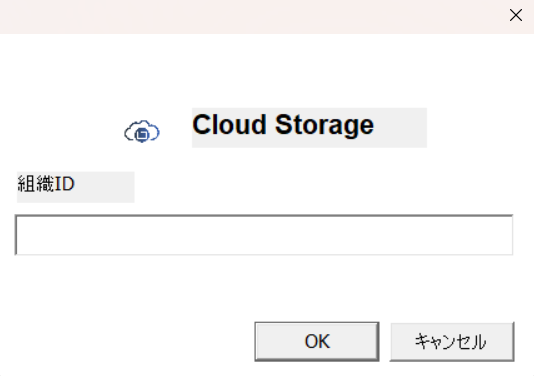Click the square emblem inside the cloud icon
Viewport: 534px width, 376px height.
[x=142, y=135]
